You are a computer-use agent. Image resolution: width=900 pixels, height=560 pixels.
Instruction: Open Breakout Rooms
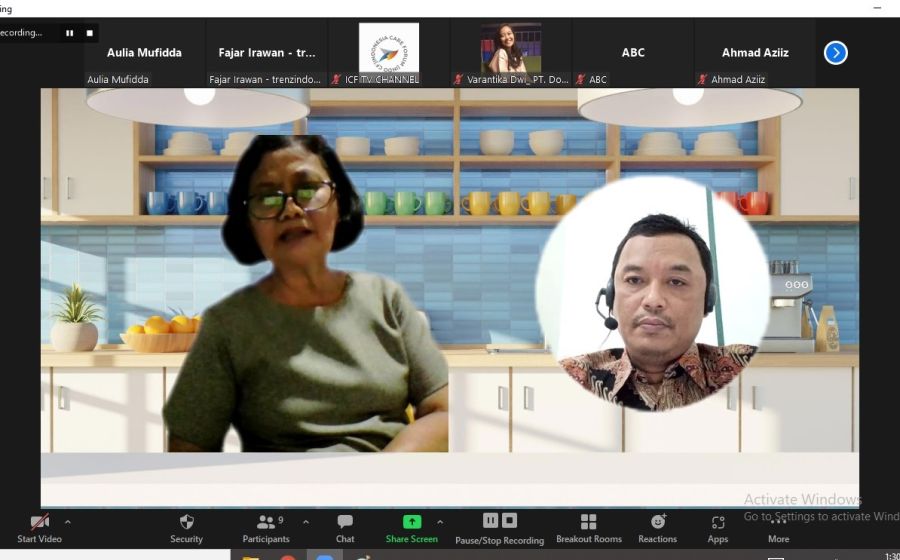pyautogui.click(x=588, y=527)
